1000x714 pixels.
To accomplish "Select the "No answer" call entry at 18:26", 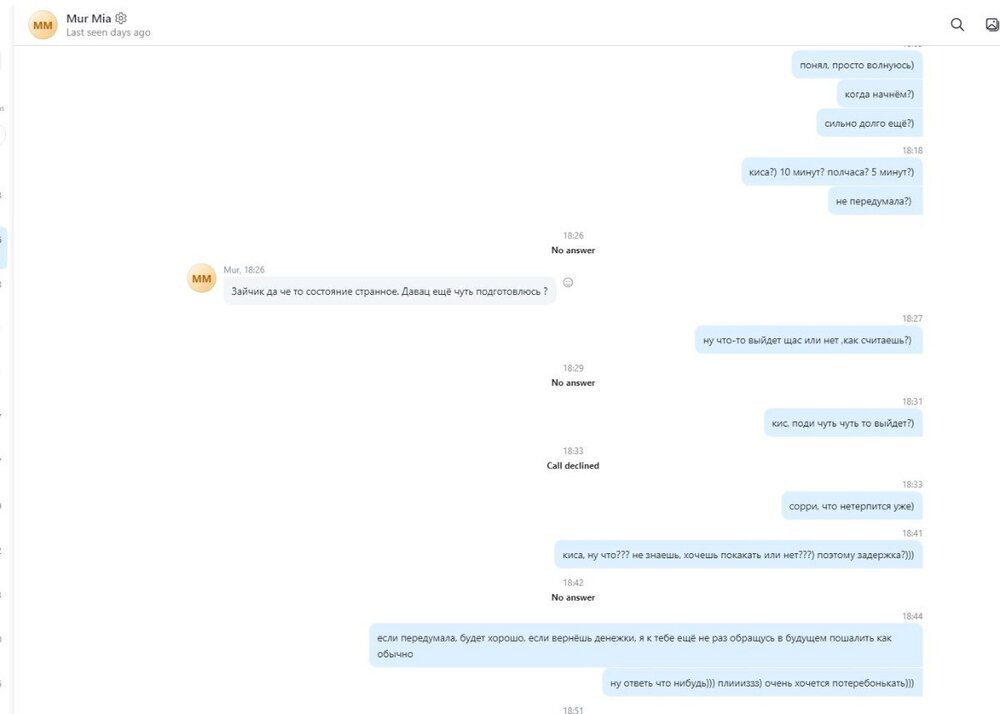I will pyautogui.click(x=573, y=250).
